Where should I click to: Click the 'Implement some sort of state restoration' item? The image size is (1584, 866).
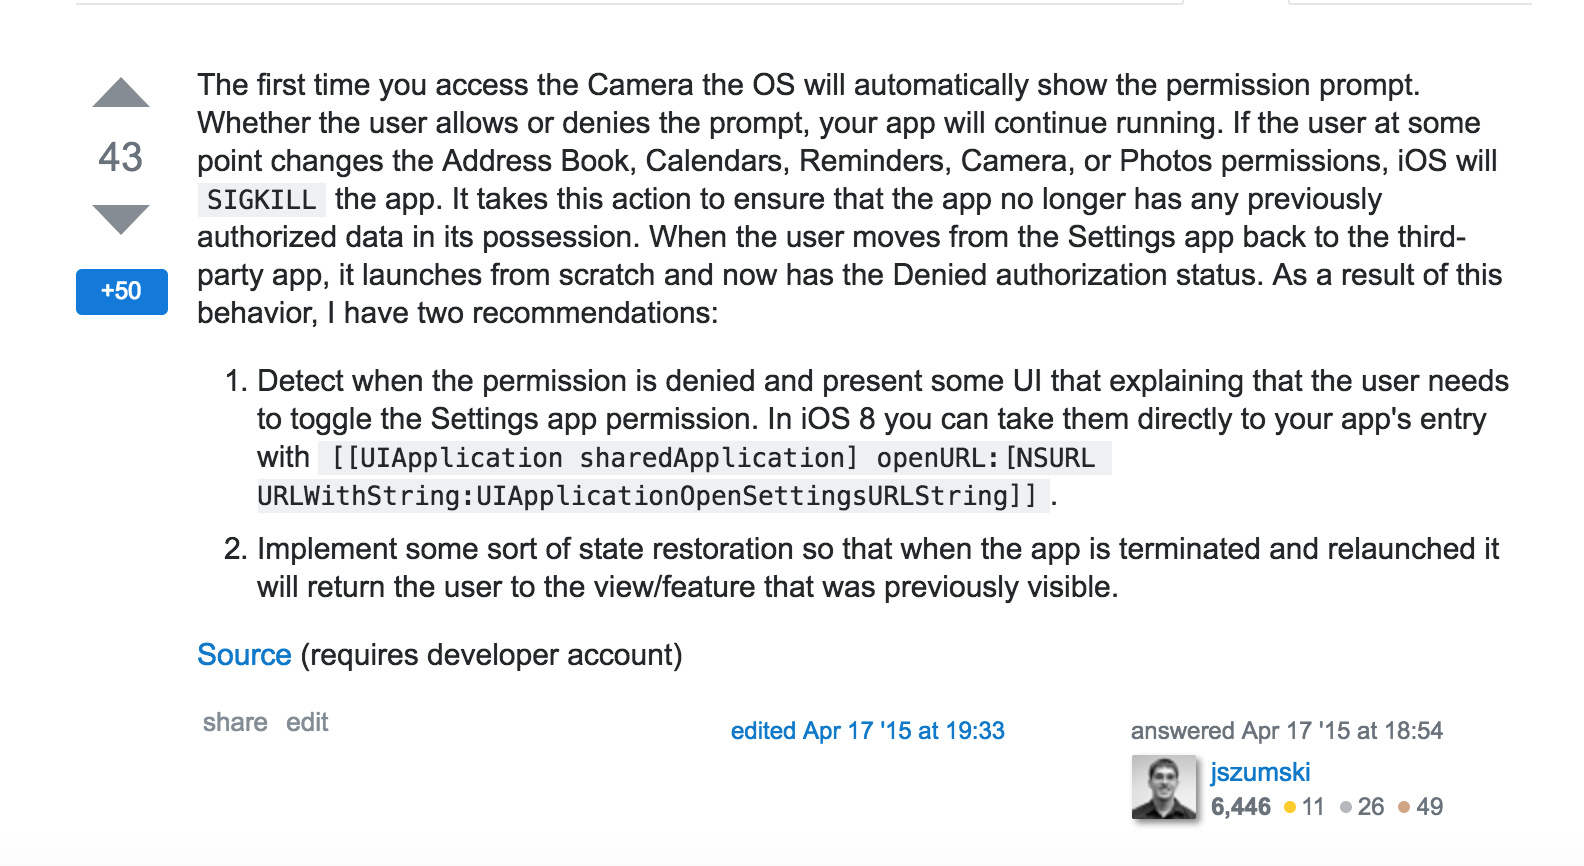point(876,549)
